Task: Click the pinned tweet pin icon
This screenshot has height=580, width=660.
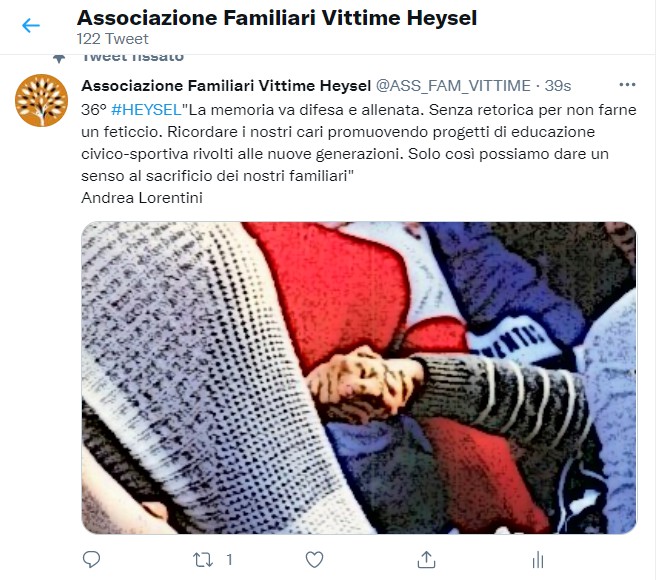Action: pyautogui.click(x=59, y=58)
